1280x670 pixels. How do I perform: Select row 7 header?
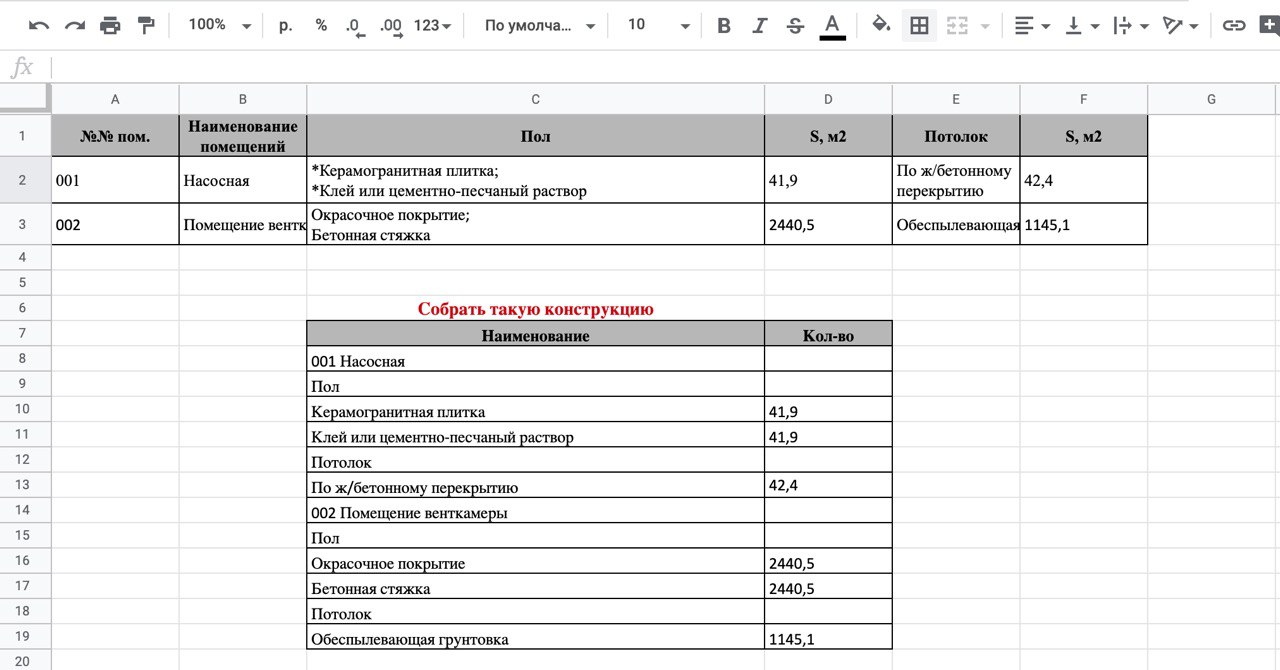coord(25,333)
